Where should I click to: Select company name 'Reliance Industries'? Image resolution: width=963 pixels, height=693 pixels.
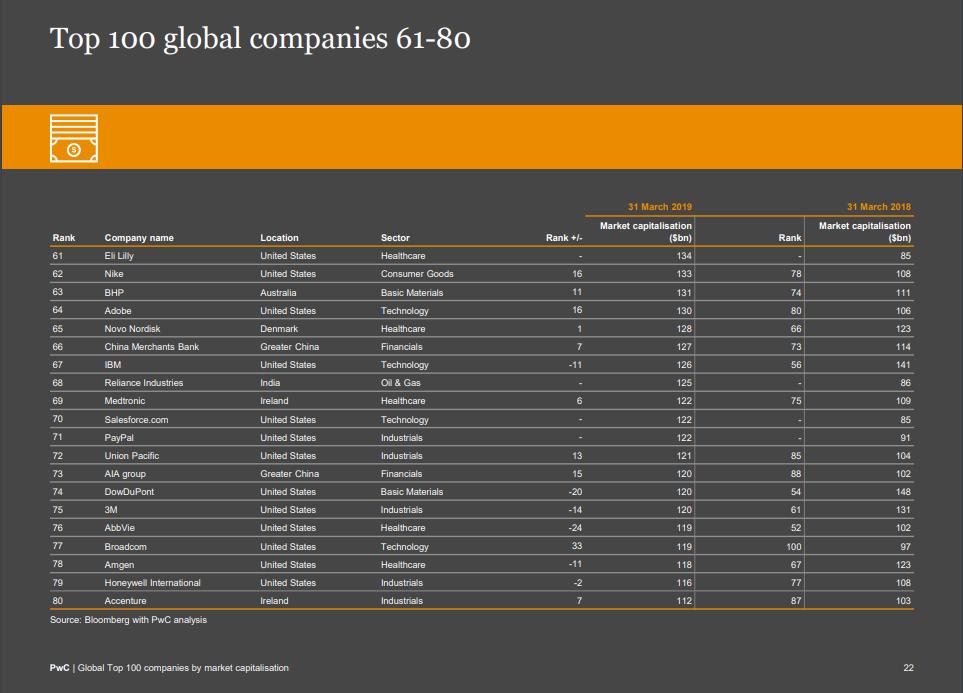click(x=144, y=383)
